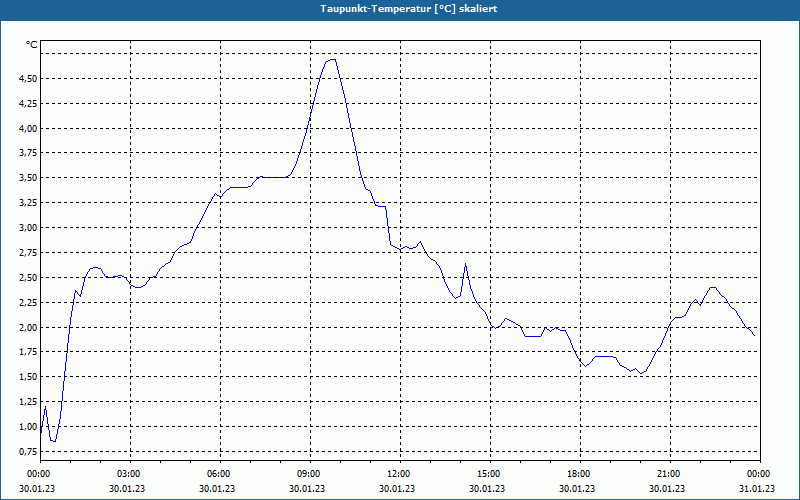This screenshot has height=500, width=800.
Task: Select the 0,75 y-axis label
Action: coord(29,452)
